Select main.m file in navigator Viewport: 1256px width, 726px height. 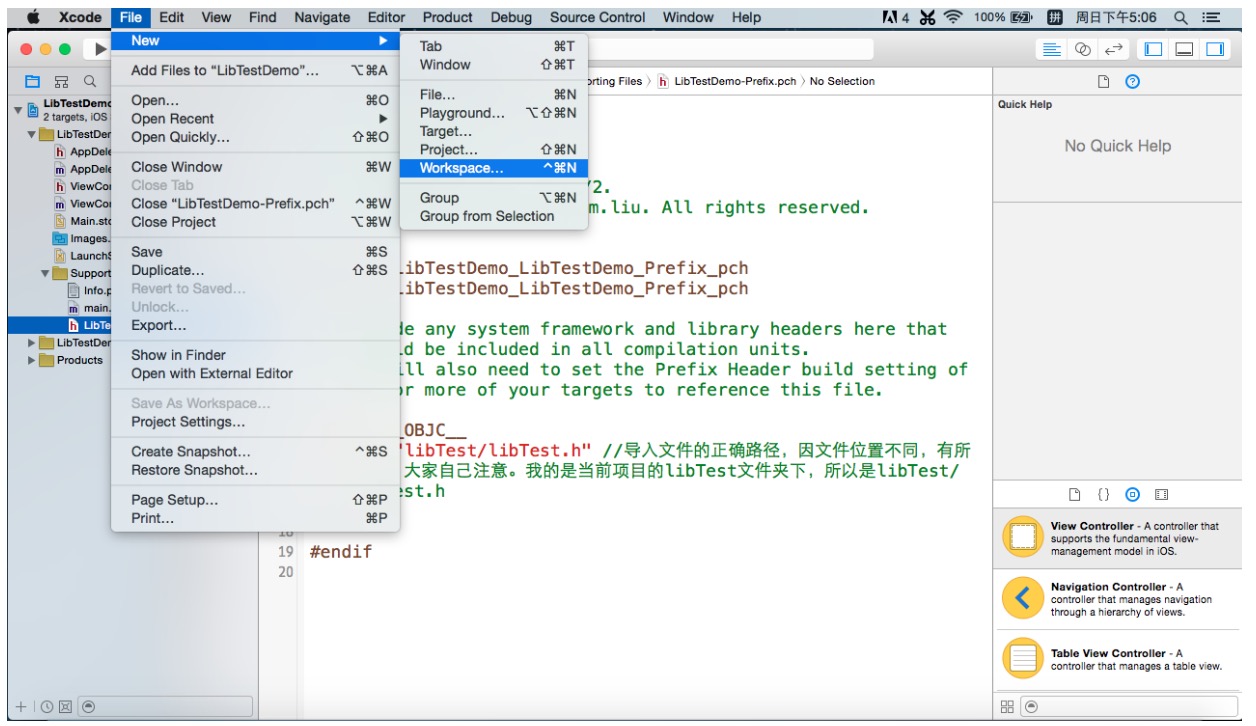(90, 308)
